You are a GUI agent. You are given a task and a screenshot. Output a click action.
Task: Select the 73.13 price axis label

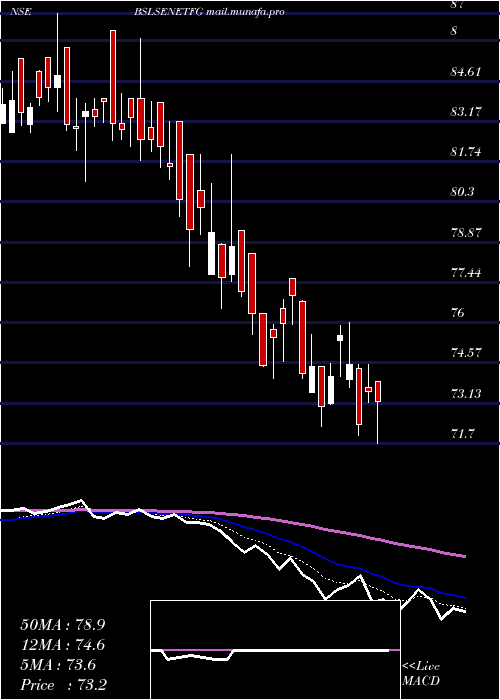(466, 394)
